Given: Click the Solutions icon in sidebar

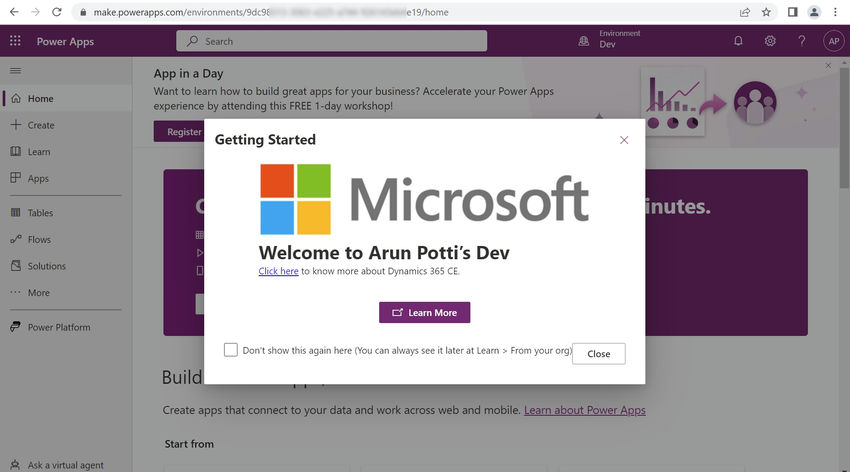Looking at the screenshot, I should (x=16, y=266).
